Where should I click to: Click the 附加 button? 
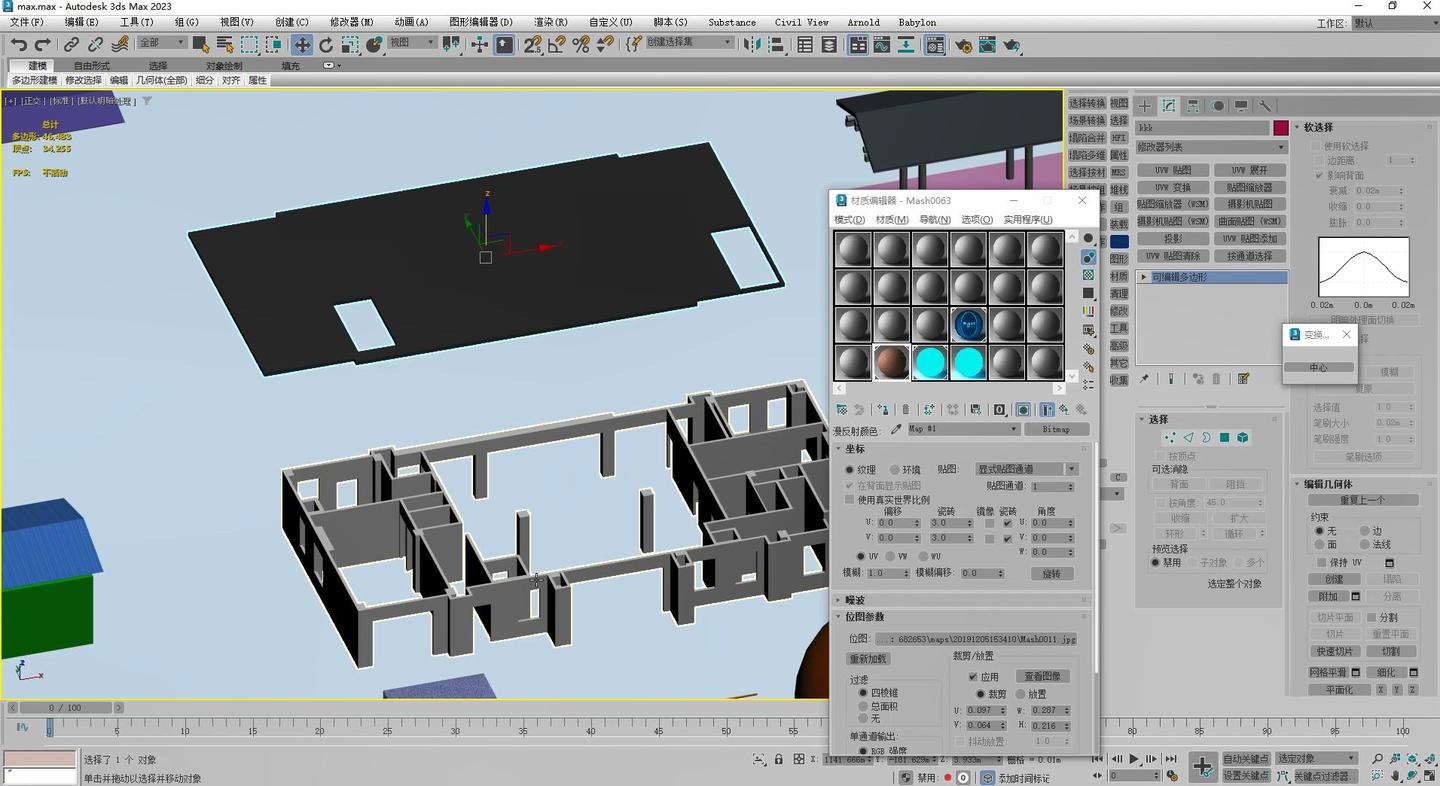coord(1328,597)
